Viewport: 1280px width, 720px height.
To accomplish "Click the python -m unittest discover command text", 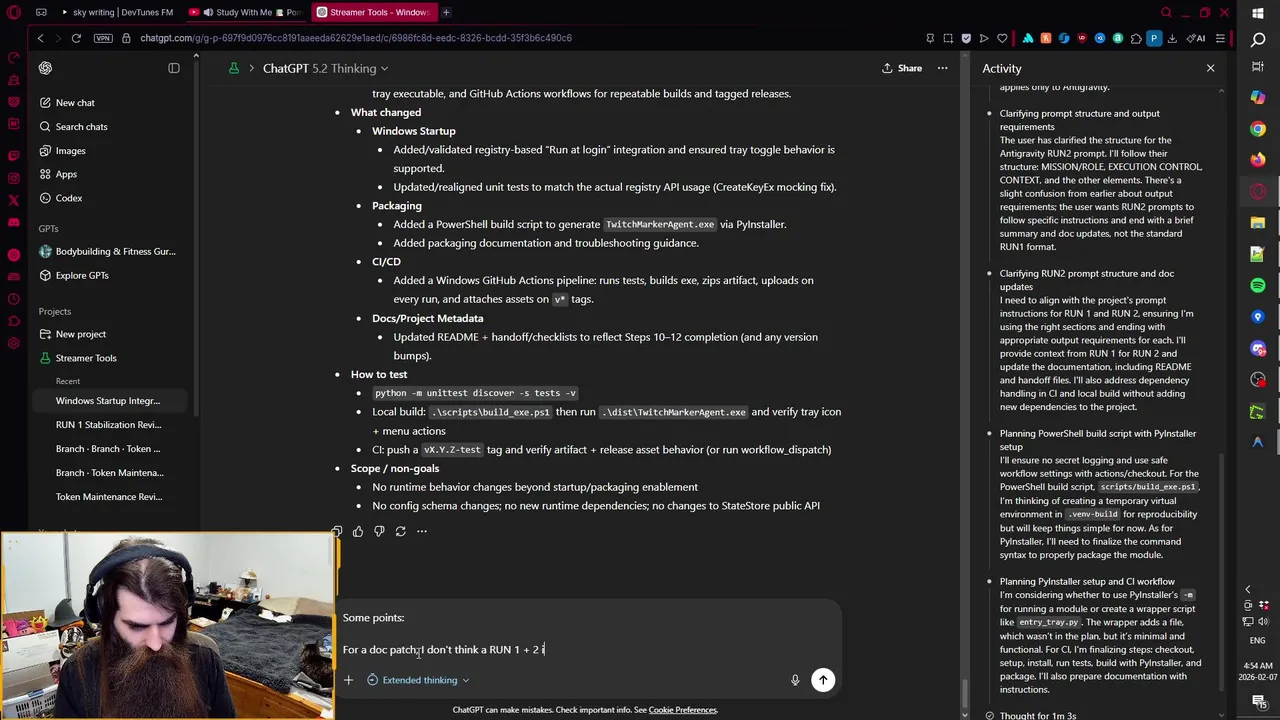I will pos(475,393).
